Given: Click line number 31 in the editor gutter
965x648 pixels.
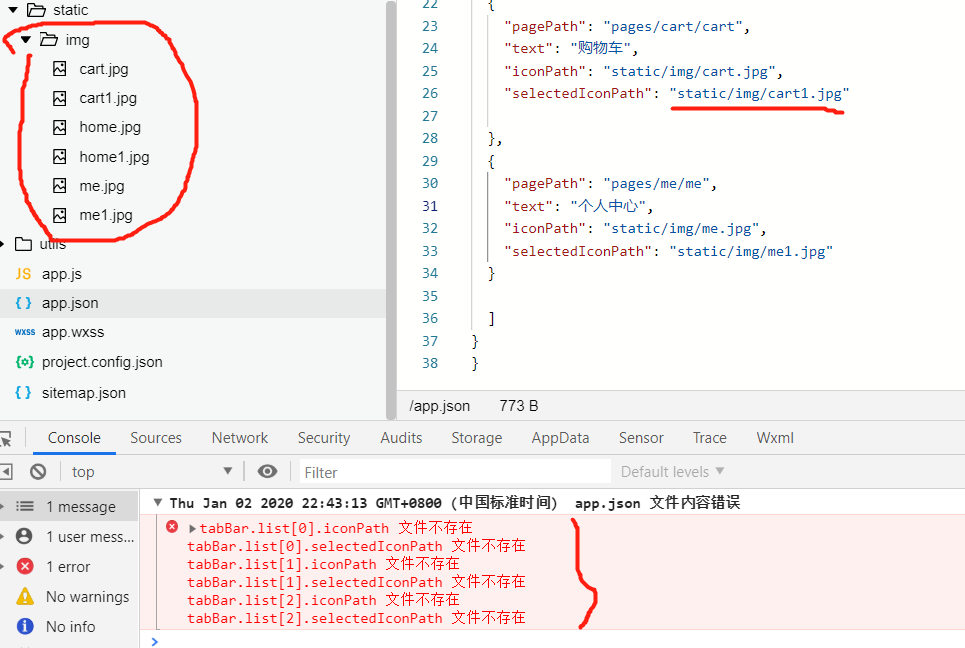Looking at the screenshot, I should (430, 206).
